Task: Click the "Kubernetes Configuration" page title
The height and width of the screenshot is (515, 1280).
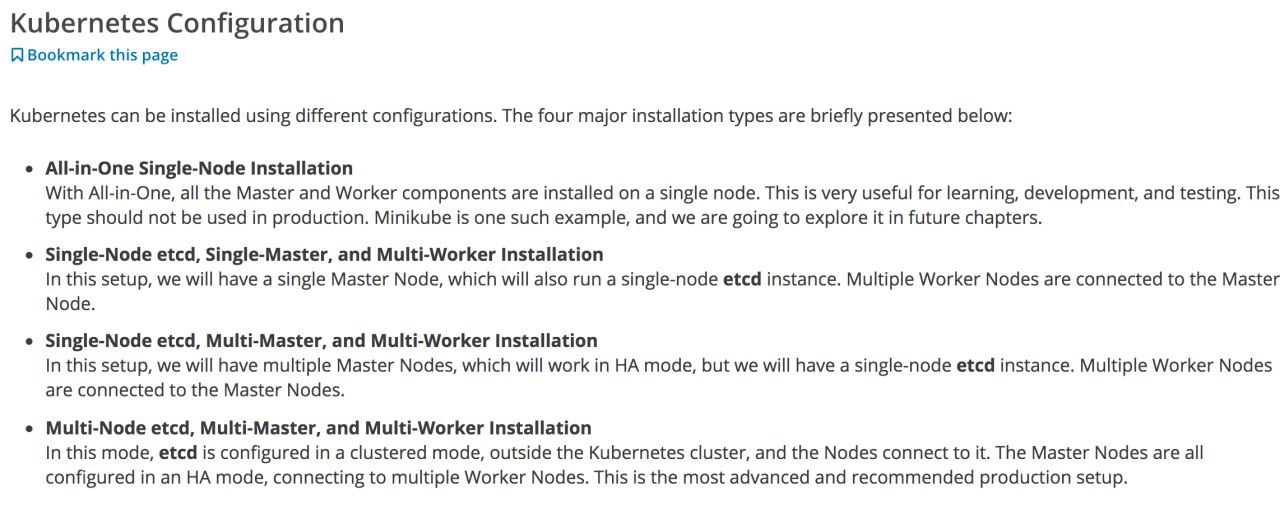Action: click(177, 23)
